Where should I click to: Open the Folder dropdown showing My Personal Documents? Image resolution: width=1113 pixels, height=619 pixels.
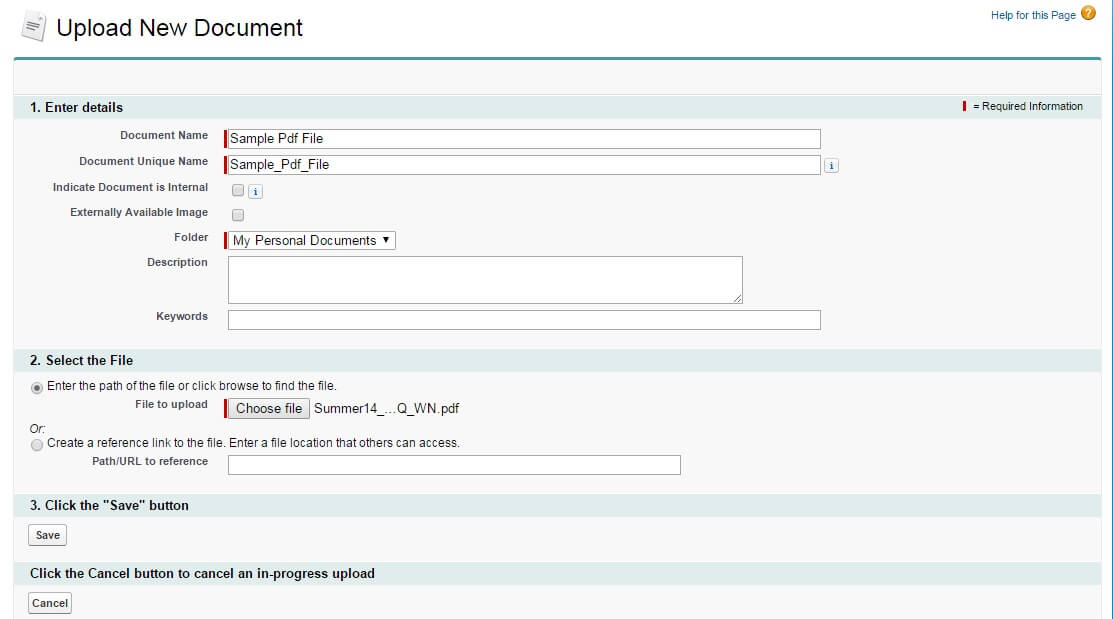[x=309, y=240]
